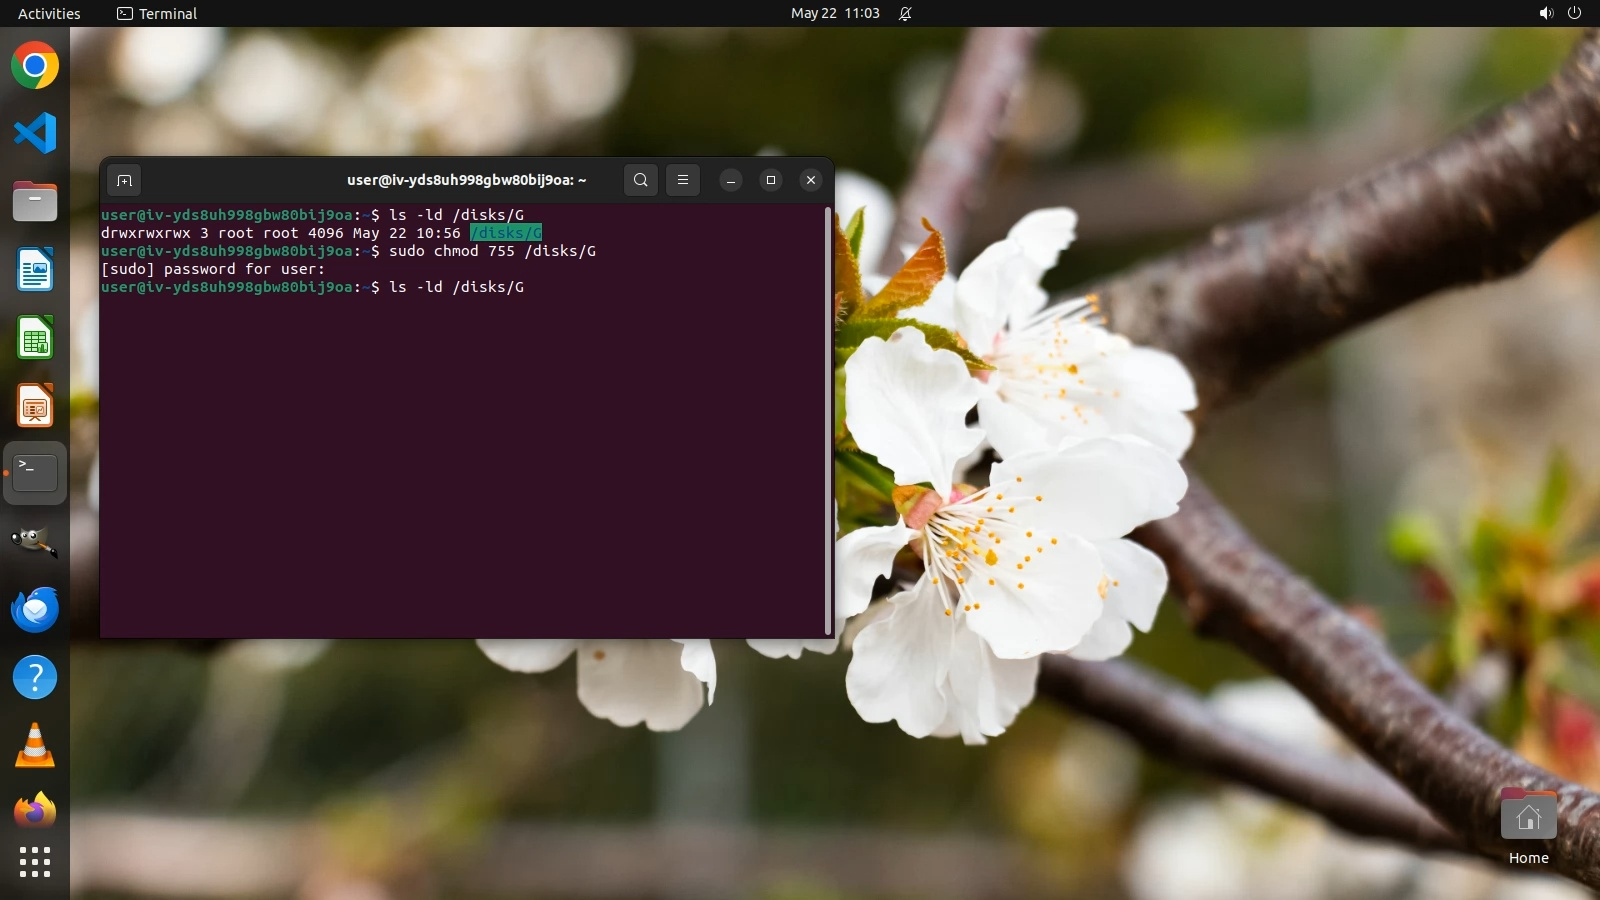
Task: Launch GIMP image editor from dock
Action: (35, 541)
